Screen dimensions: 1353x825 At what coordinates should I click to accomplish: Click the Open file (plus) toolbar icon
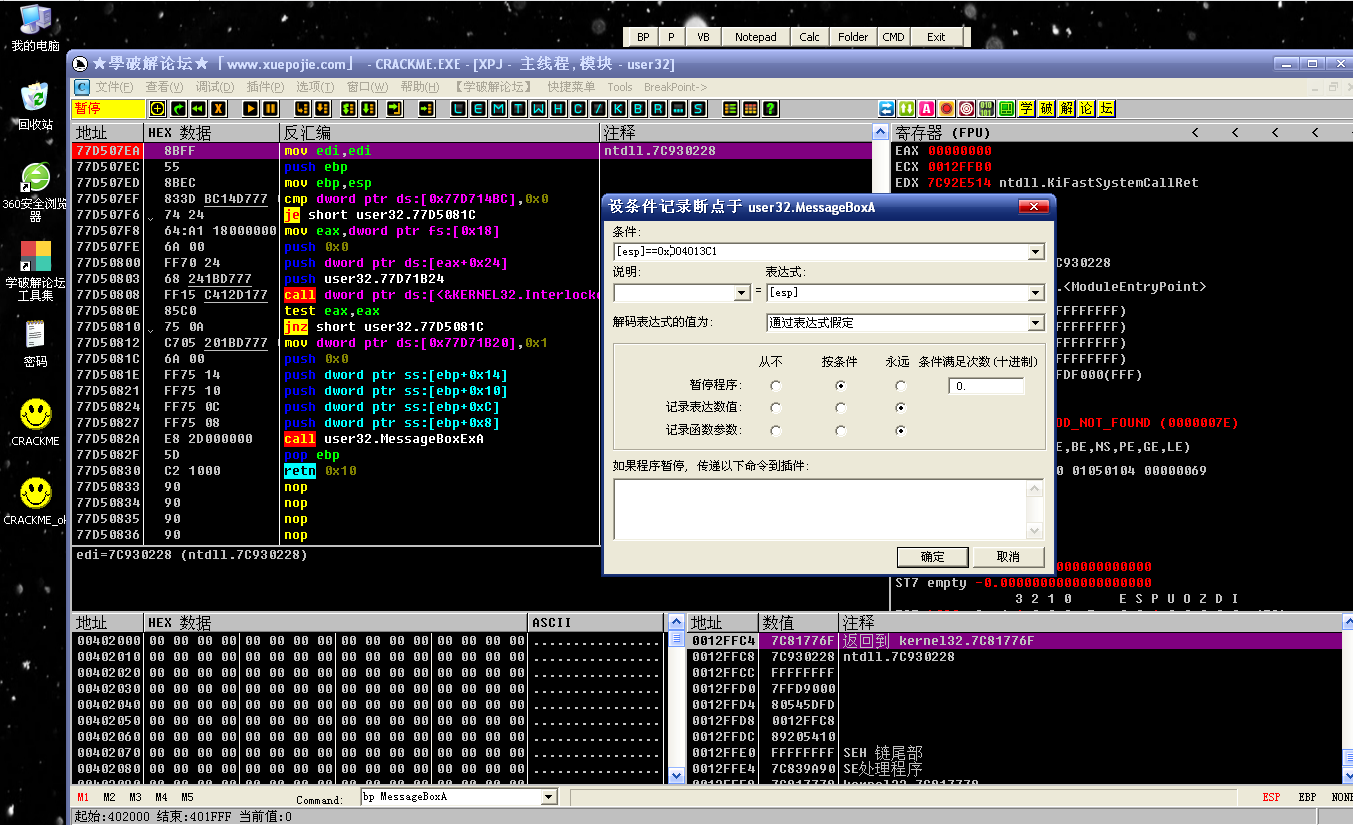(157, 108)
